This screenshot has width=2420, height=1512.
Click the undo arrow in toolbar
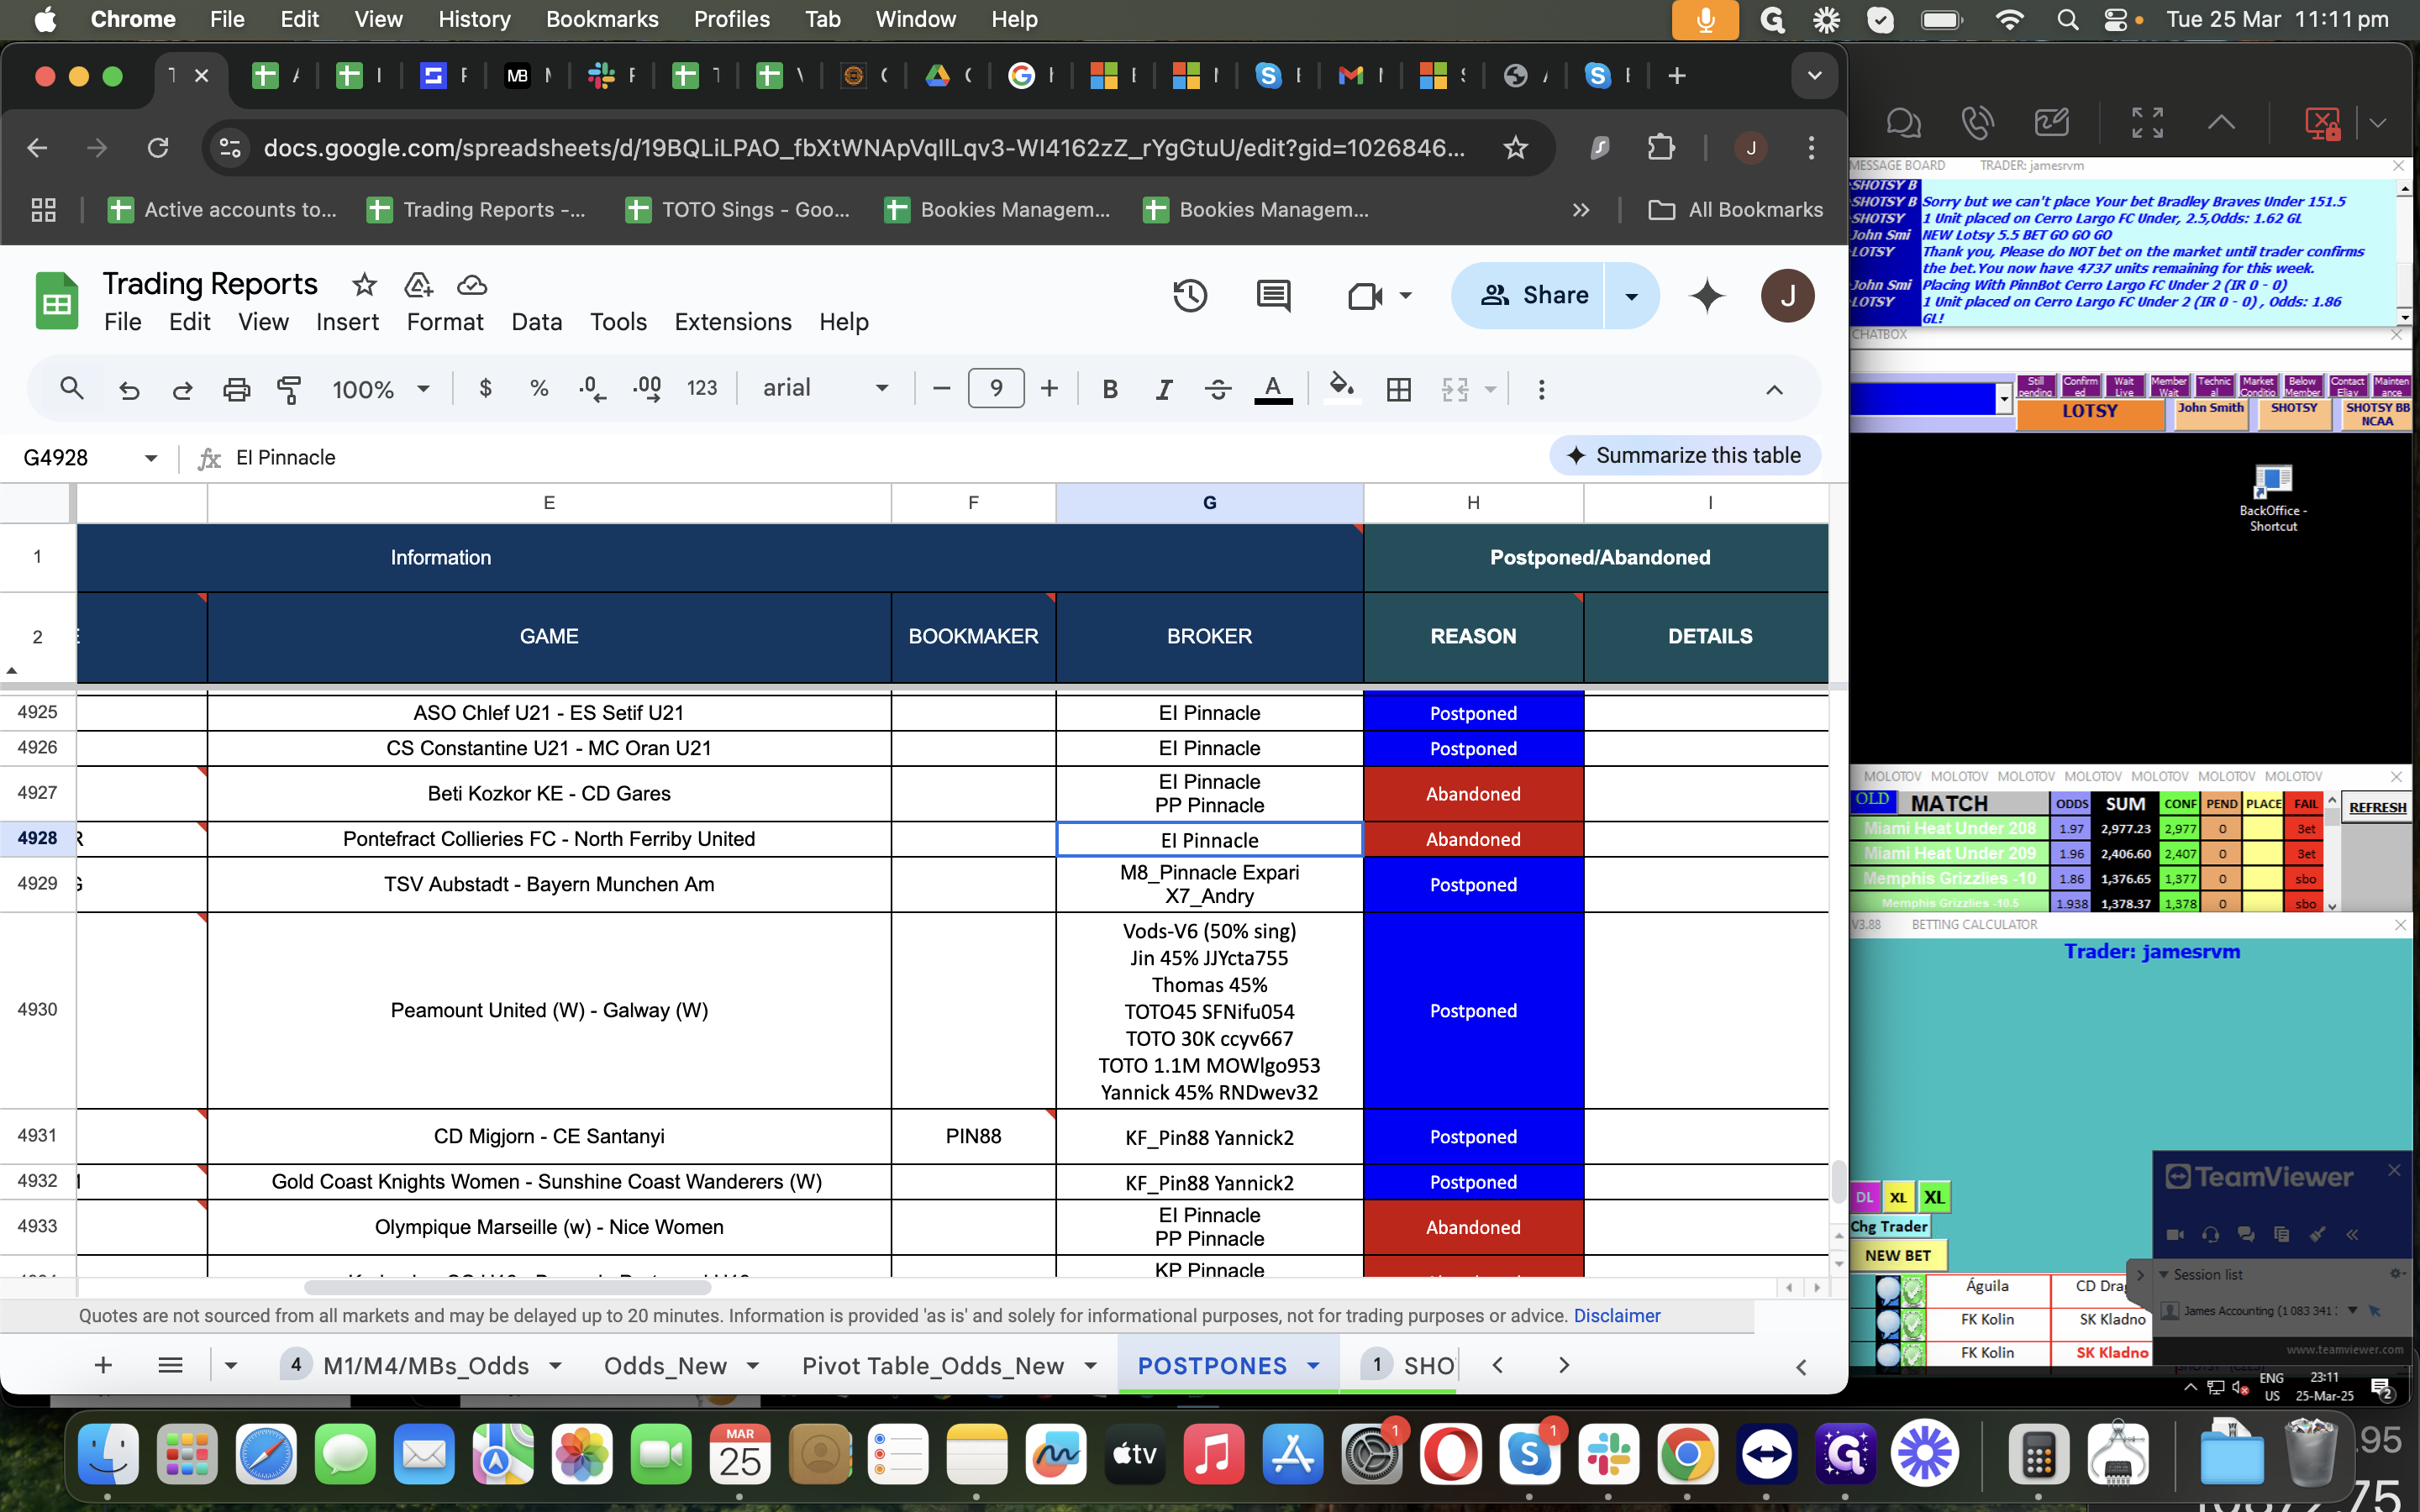coord(129,389)
